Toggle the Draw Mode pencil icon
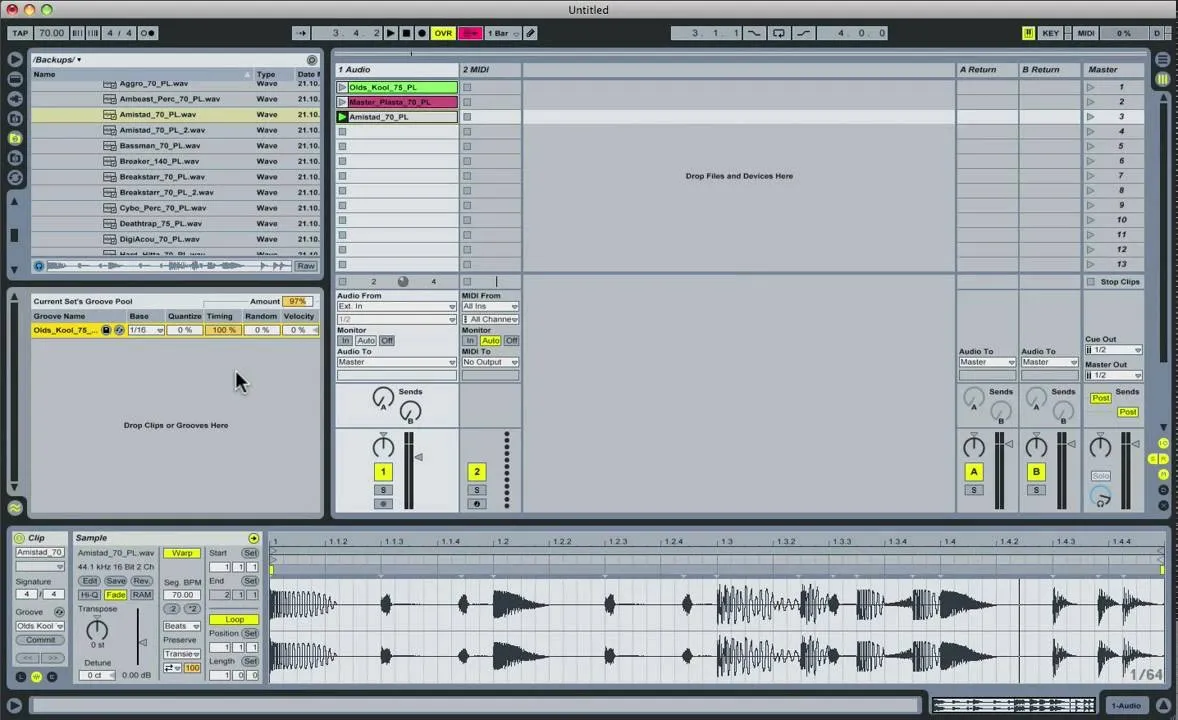Image resolution: width=1178 pixels, height=720 pixels. click(530, 33)
